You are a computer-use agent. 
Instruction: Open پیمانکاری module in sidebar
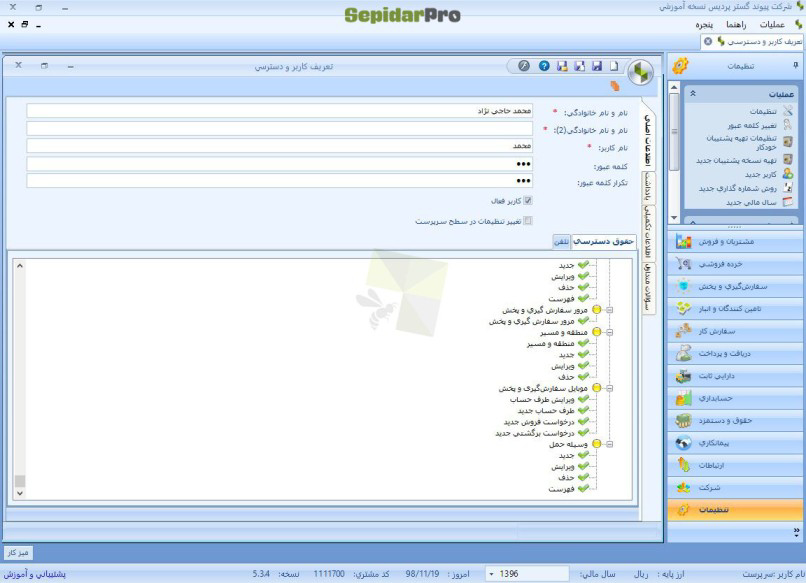734,443
